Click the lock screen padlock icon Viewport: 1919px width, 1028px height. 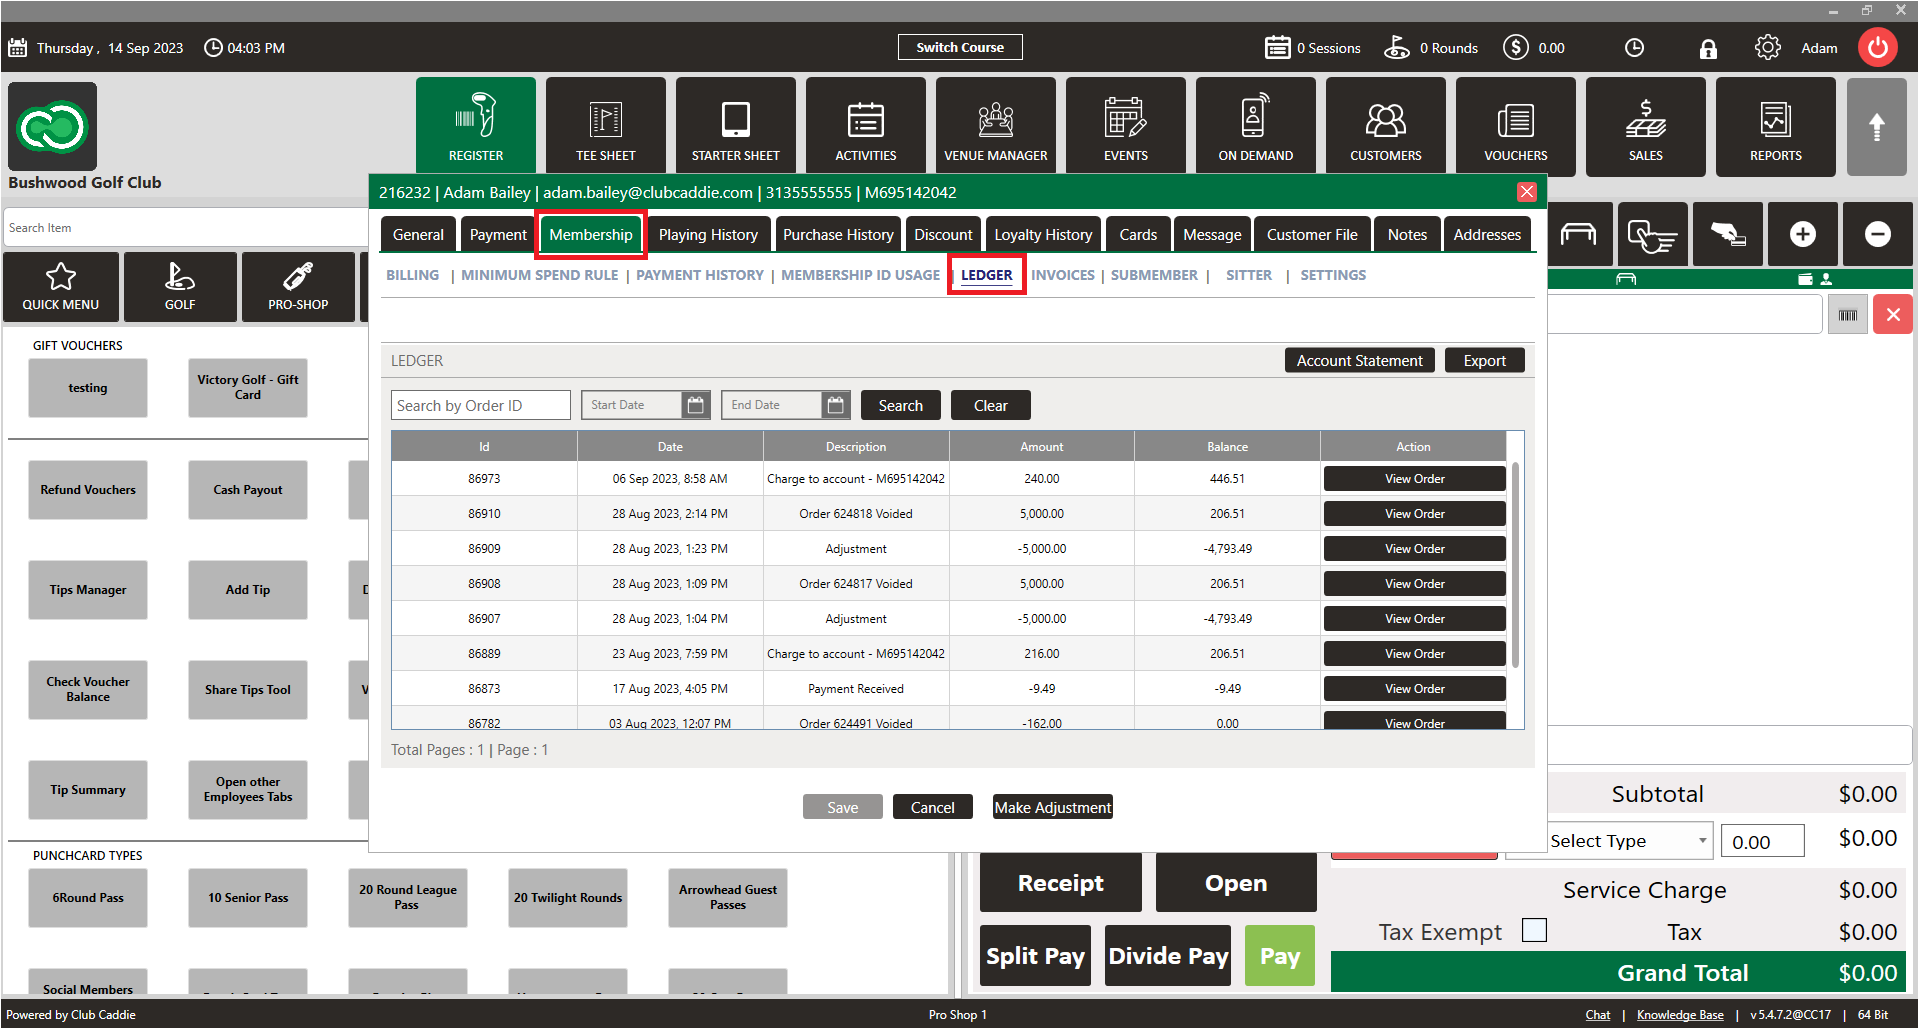tap(1708, 48)
